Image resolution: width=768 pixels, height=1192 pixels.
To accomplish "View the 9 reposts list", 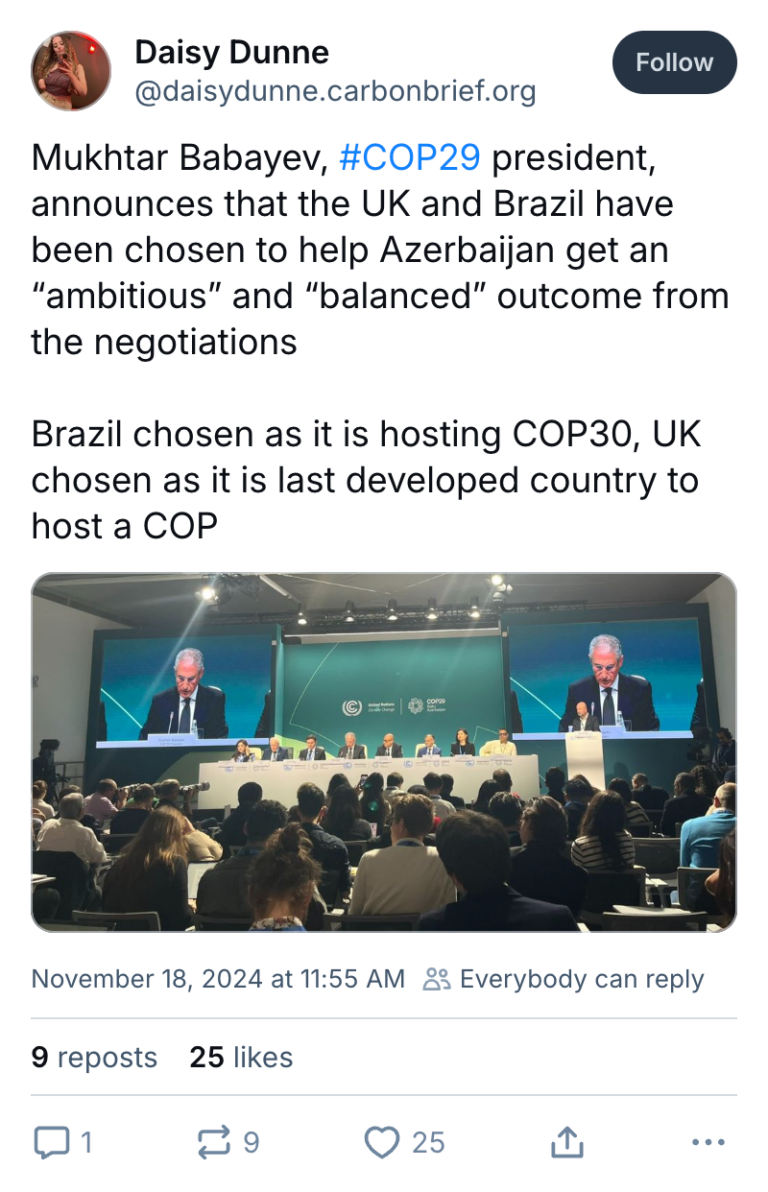I will [95, 1057].
